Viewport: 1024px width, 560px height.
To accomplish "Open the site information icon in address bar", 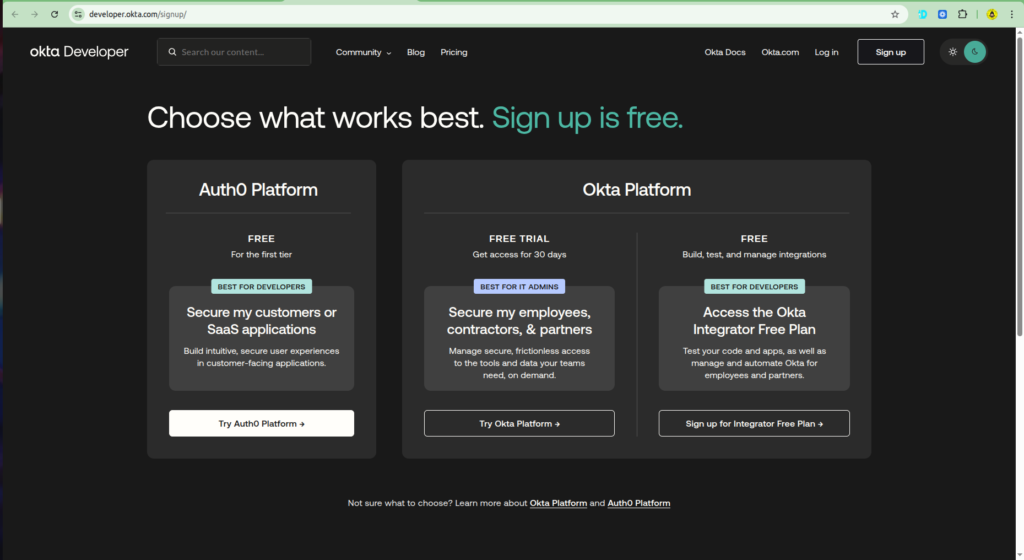I will (79, 15).
